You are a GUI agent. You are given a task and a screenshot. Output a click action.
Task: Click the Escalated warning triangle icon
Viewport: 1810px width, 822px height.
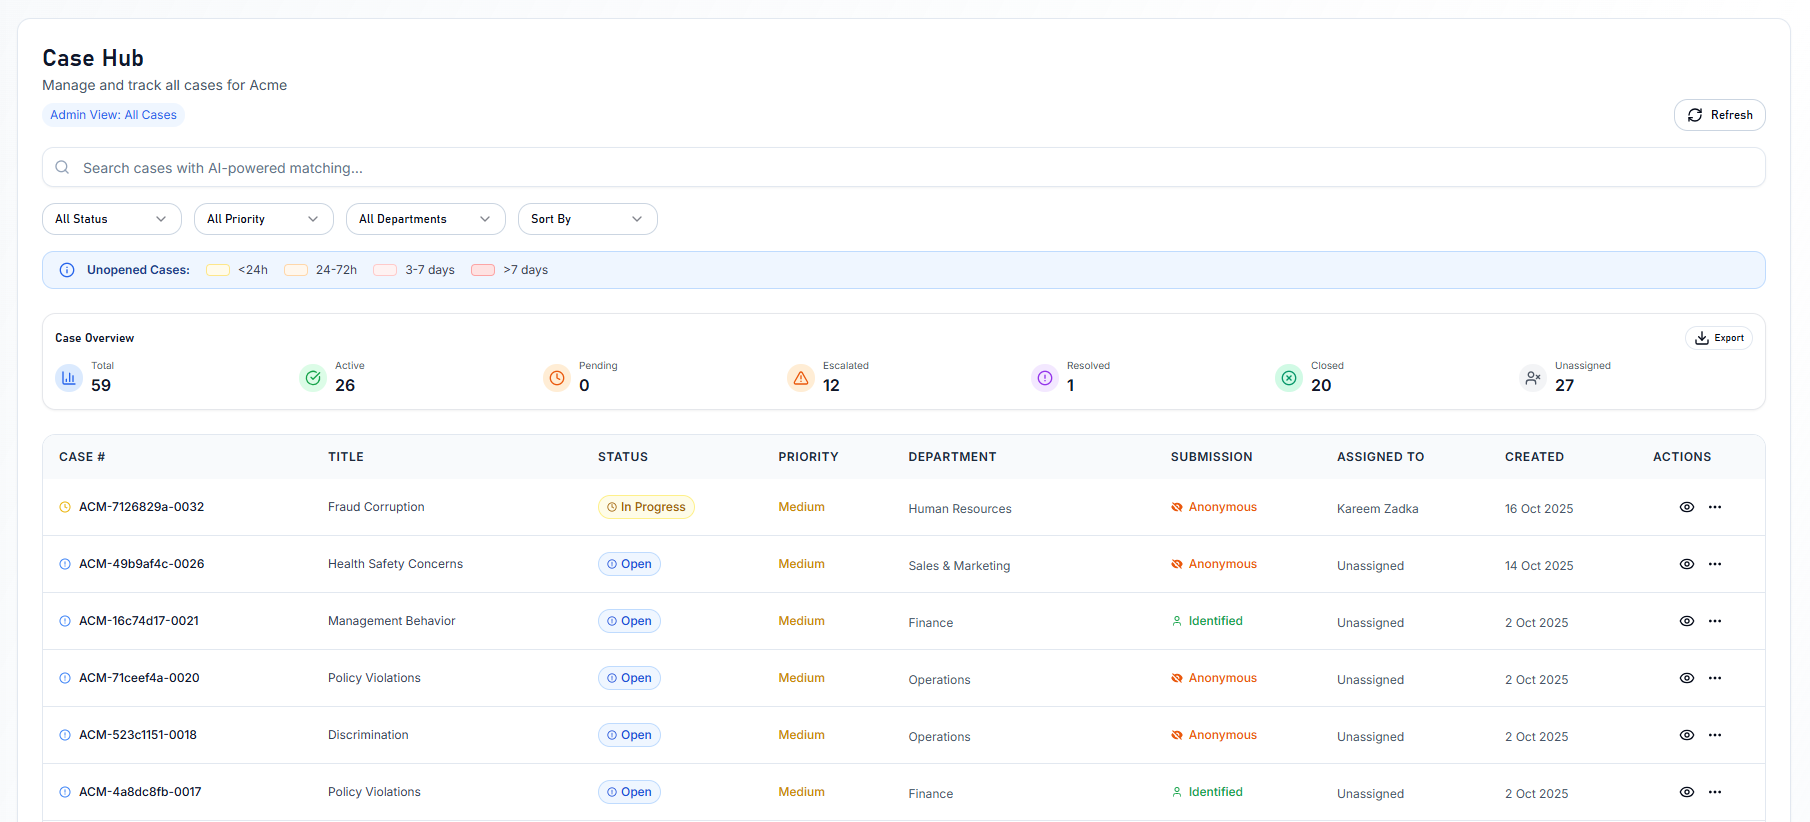coord(801,378)
